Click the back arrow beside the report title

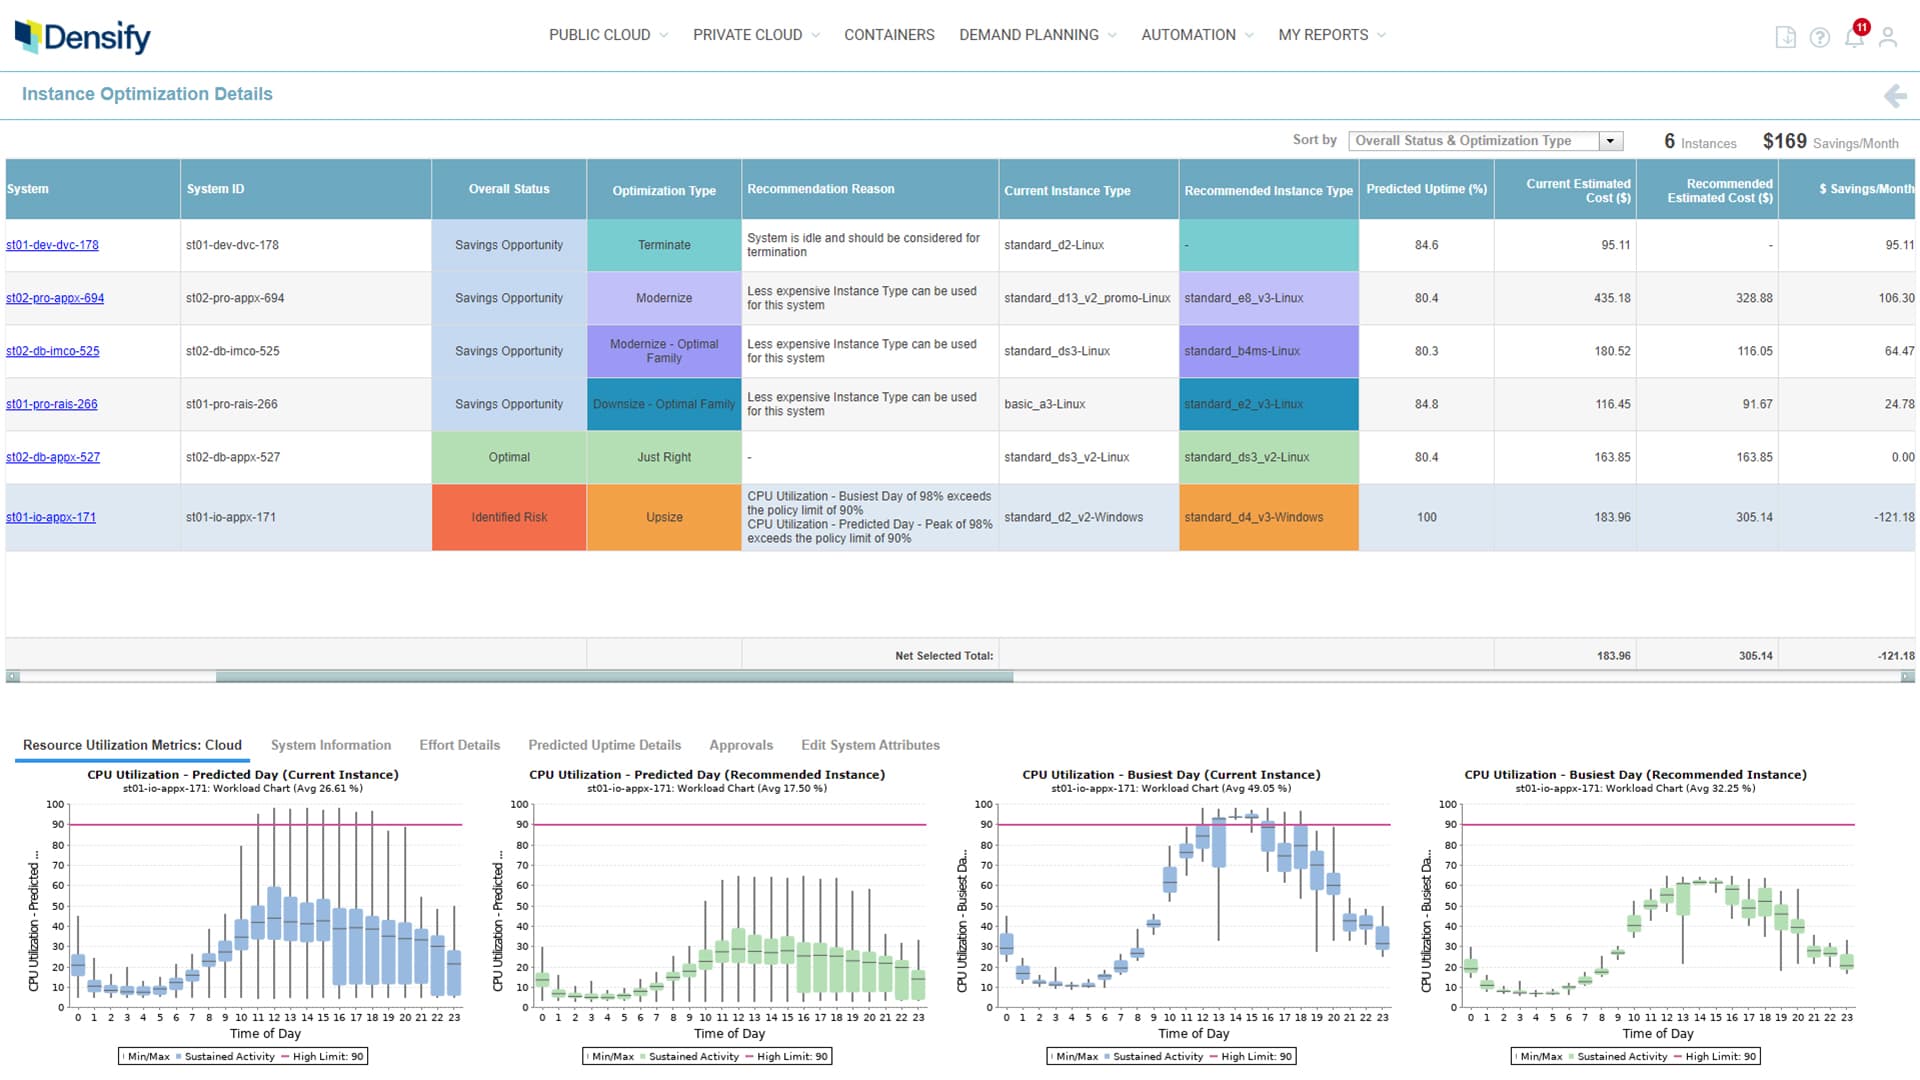pos(1897,96)
